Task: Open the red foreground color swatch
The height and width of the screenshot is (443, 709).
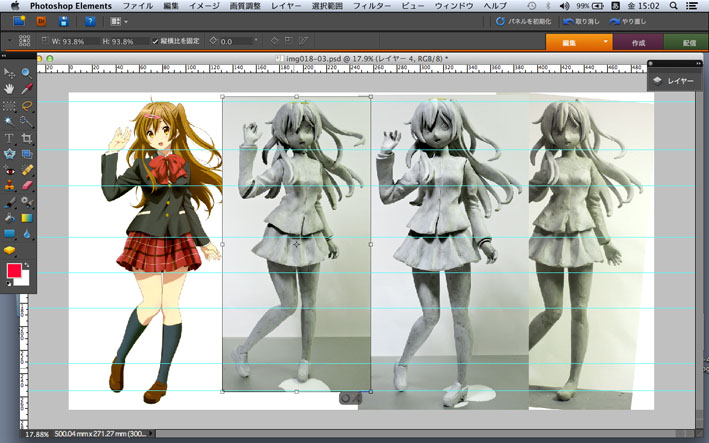Action: (14, 270)
